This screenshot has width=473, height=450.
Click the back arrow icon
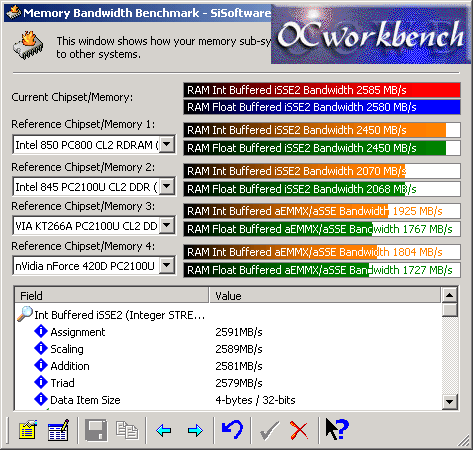(x=163, y=430)
